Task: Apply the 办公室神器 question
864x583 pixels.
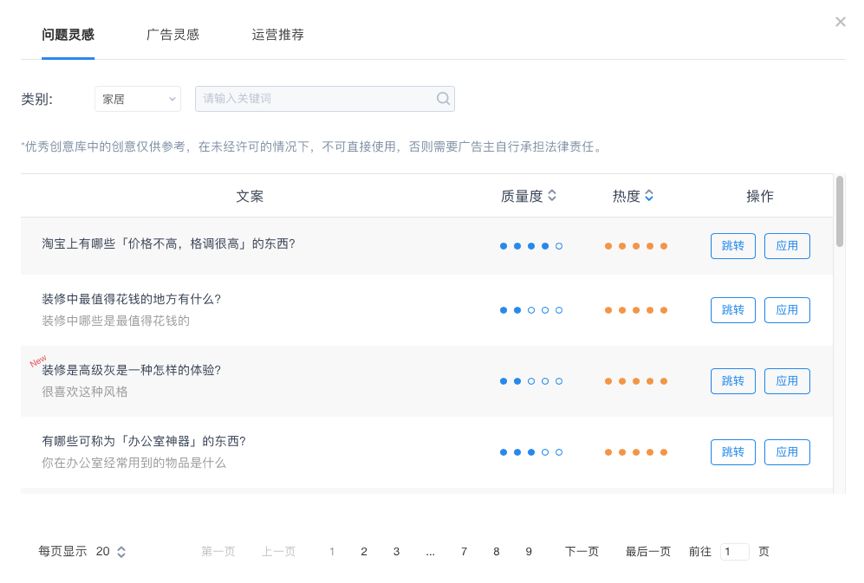Action: coord(787,452)
